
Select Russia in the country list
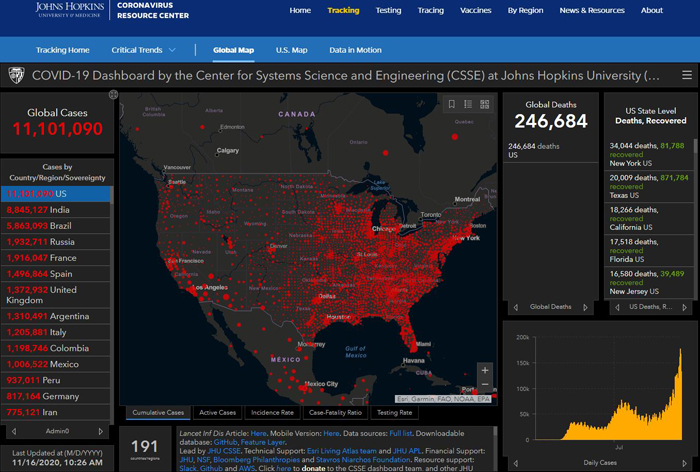tap(55, 242)
